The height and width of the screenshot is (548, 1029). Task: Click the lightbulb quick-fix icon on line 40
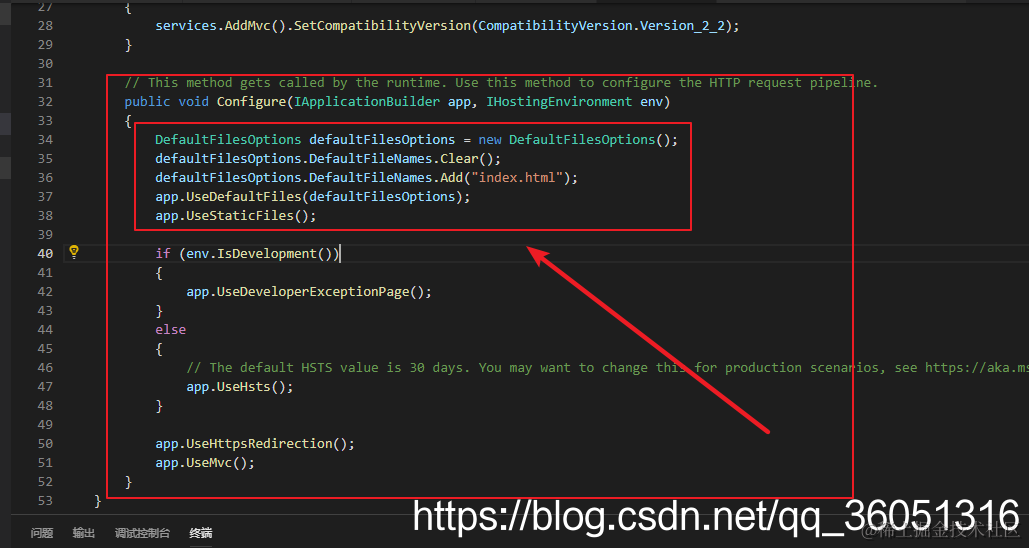(x=74, y=252)
